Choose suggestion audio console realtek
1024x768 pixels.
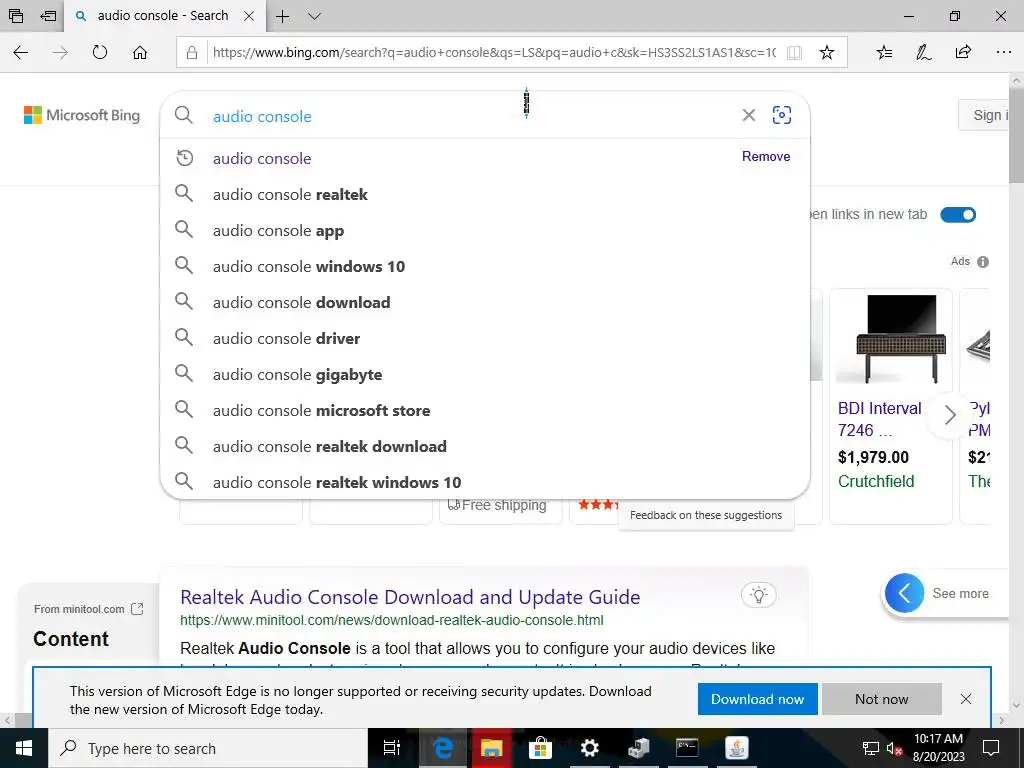[484, 195]
